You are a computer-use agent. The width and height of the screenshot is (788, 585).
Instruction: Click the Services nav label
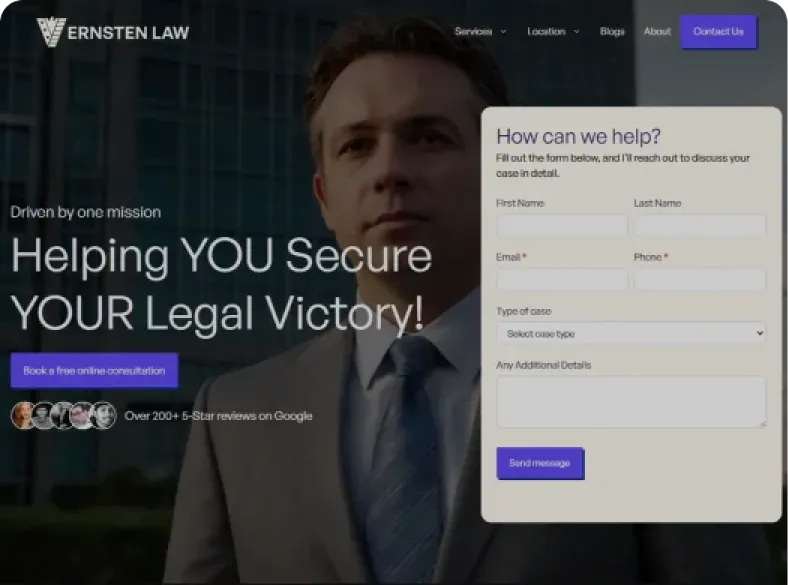point(473,32)
